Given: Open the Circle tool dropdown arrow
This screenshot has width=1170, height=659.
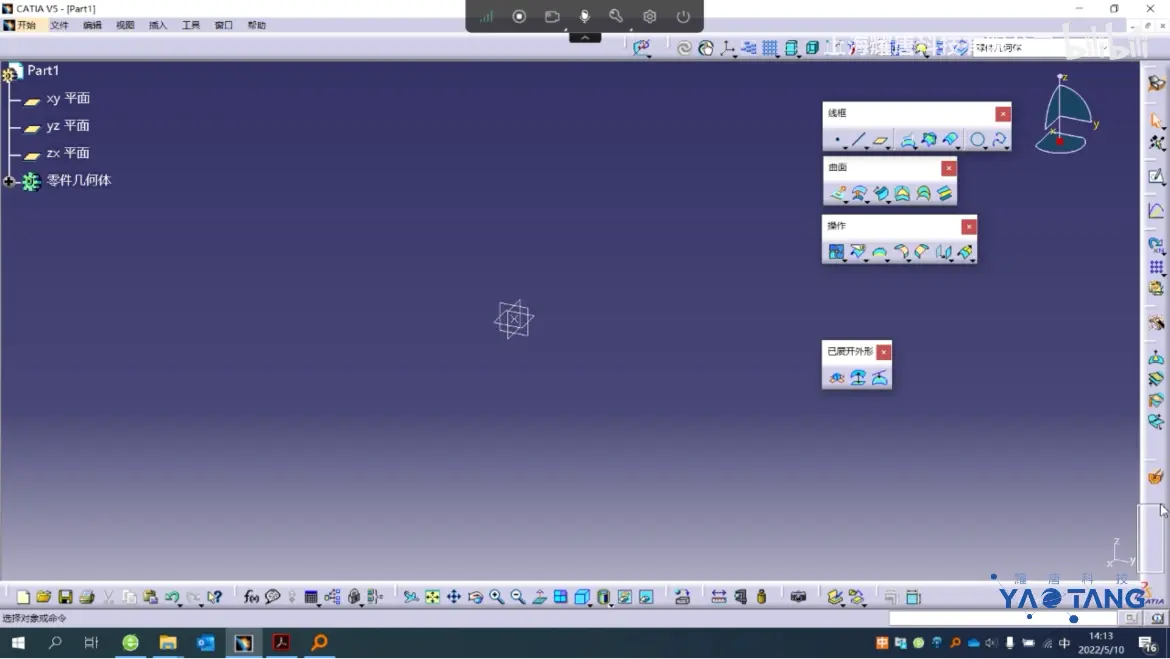Looking at the screenshot, I should click(x=986, y=147).
